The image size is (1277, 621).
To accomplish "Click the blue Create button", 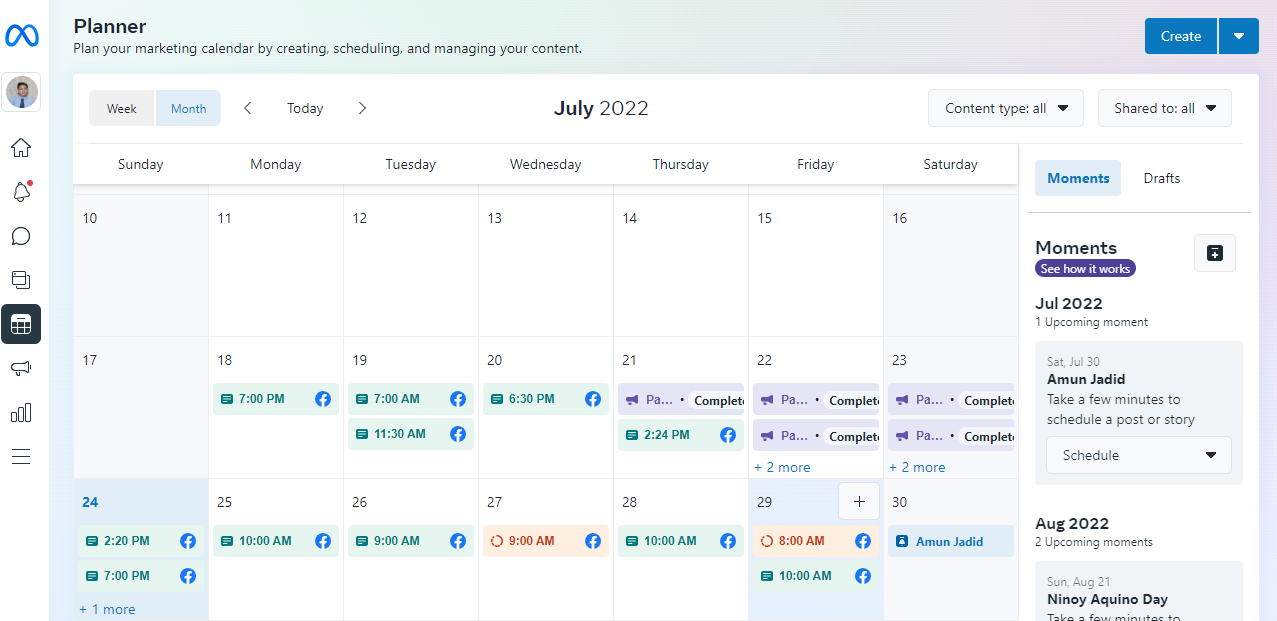I will pyautogui.click(x=1180, y=36).
